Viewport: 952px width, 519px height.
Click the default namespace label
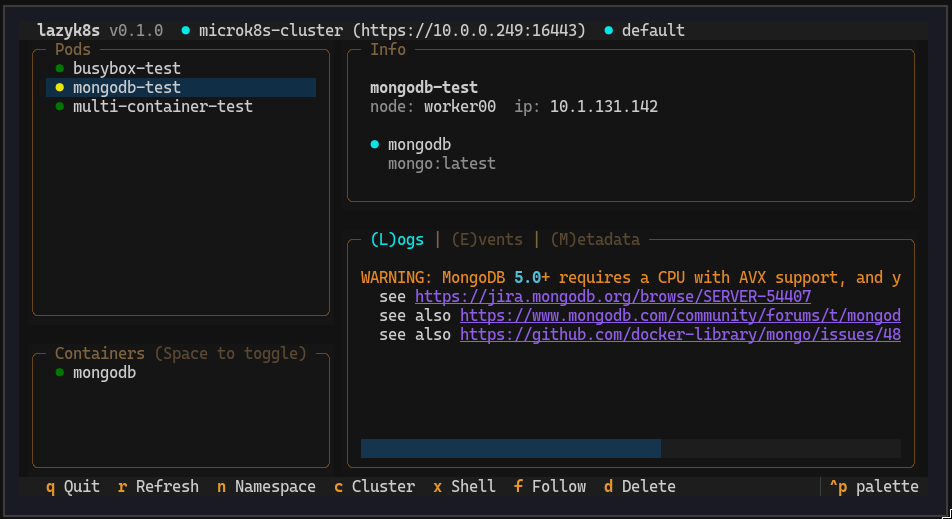pyautogui.click(x=653, y=30)
